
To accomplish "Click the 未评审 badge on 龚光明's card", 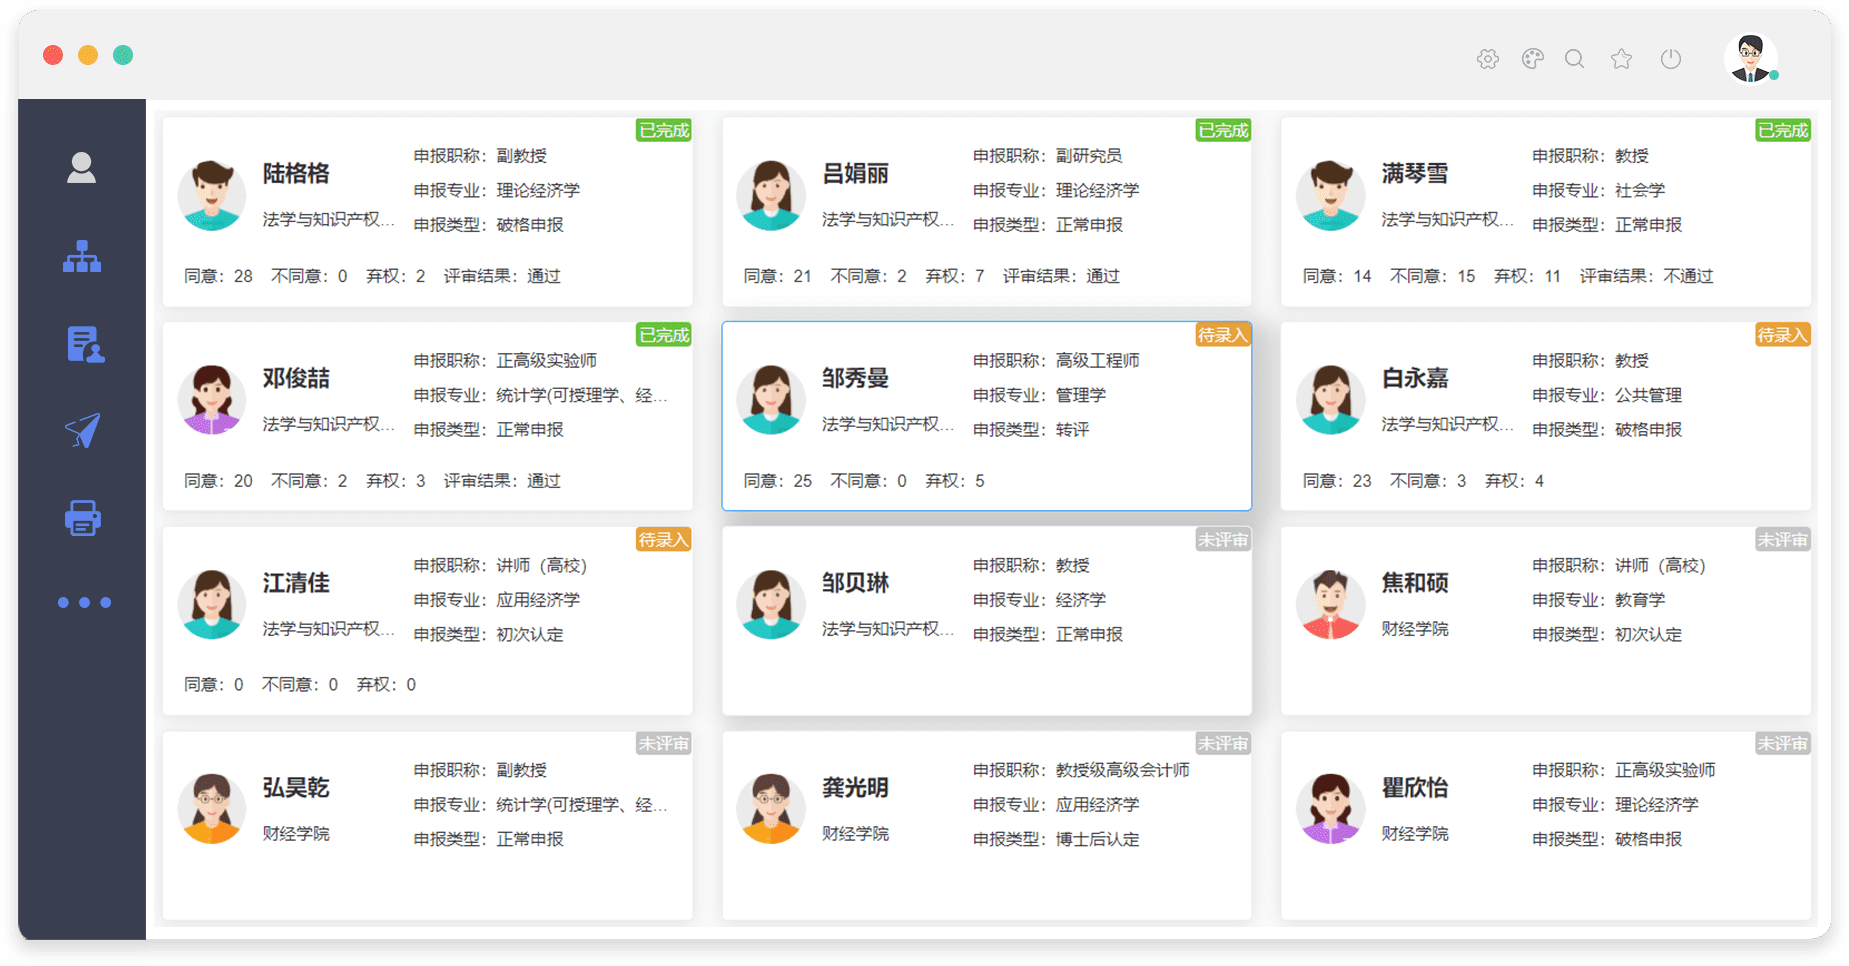I will pyautogui.click(x=1223, y=744).
